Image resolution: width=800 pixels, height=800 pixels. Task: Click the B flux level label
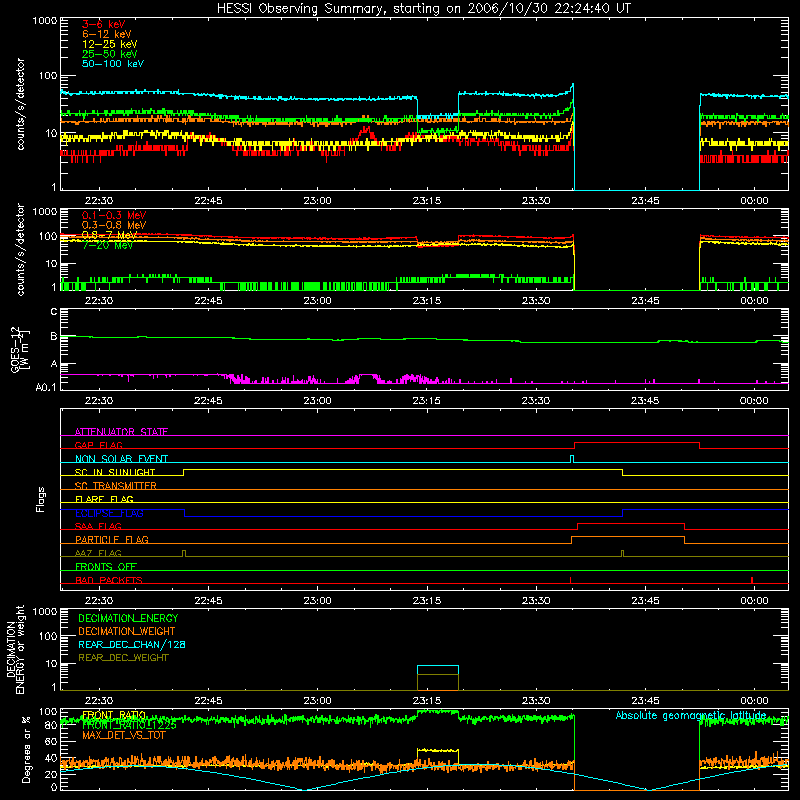pyautogui.click(x=54, y=337)
